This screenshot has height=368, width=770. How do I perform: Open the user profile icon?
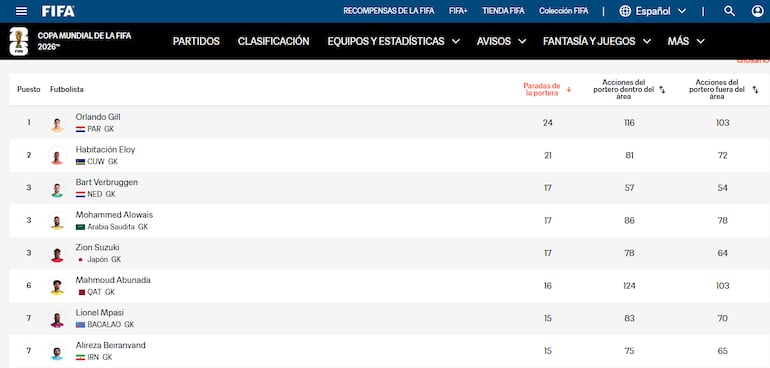click(758, 11)
